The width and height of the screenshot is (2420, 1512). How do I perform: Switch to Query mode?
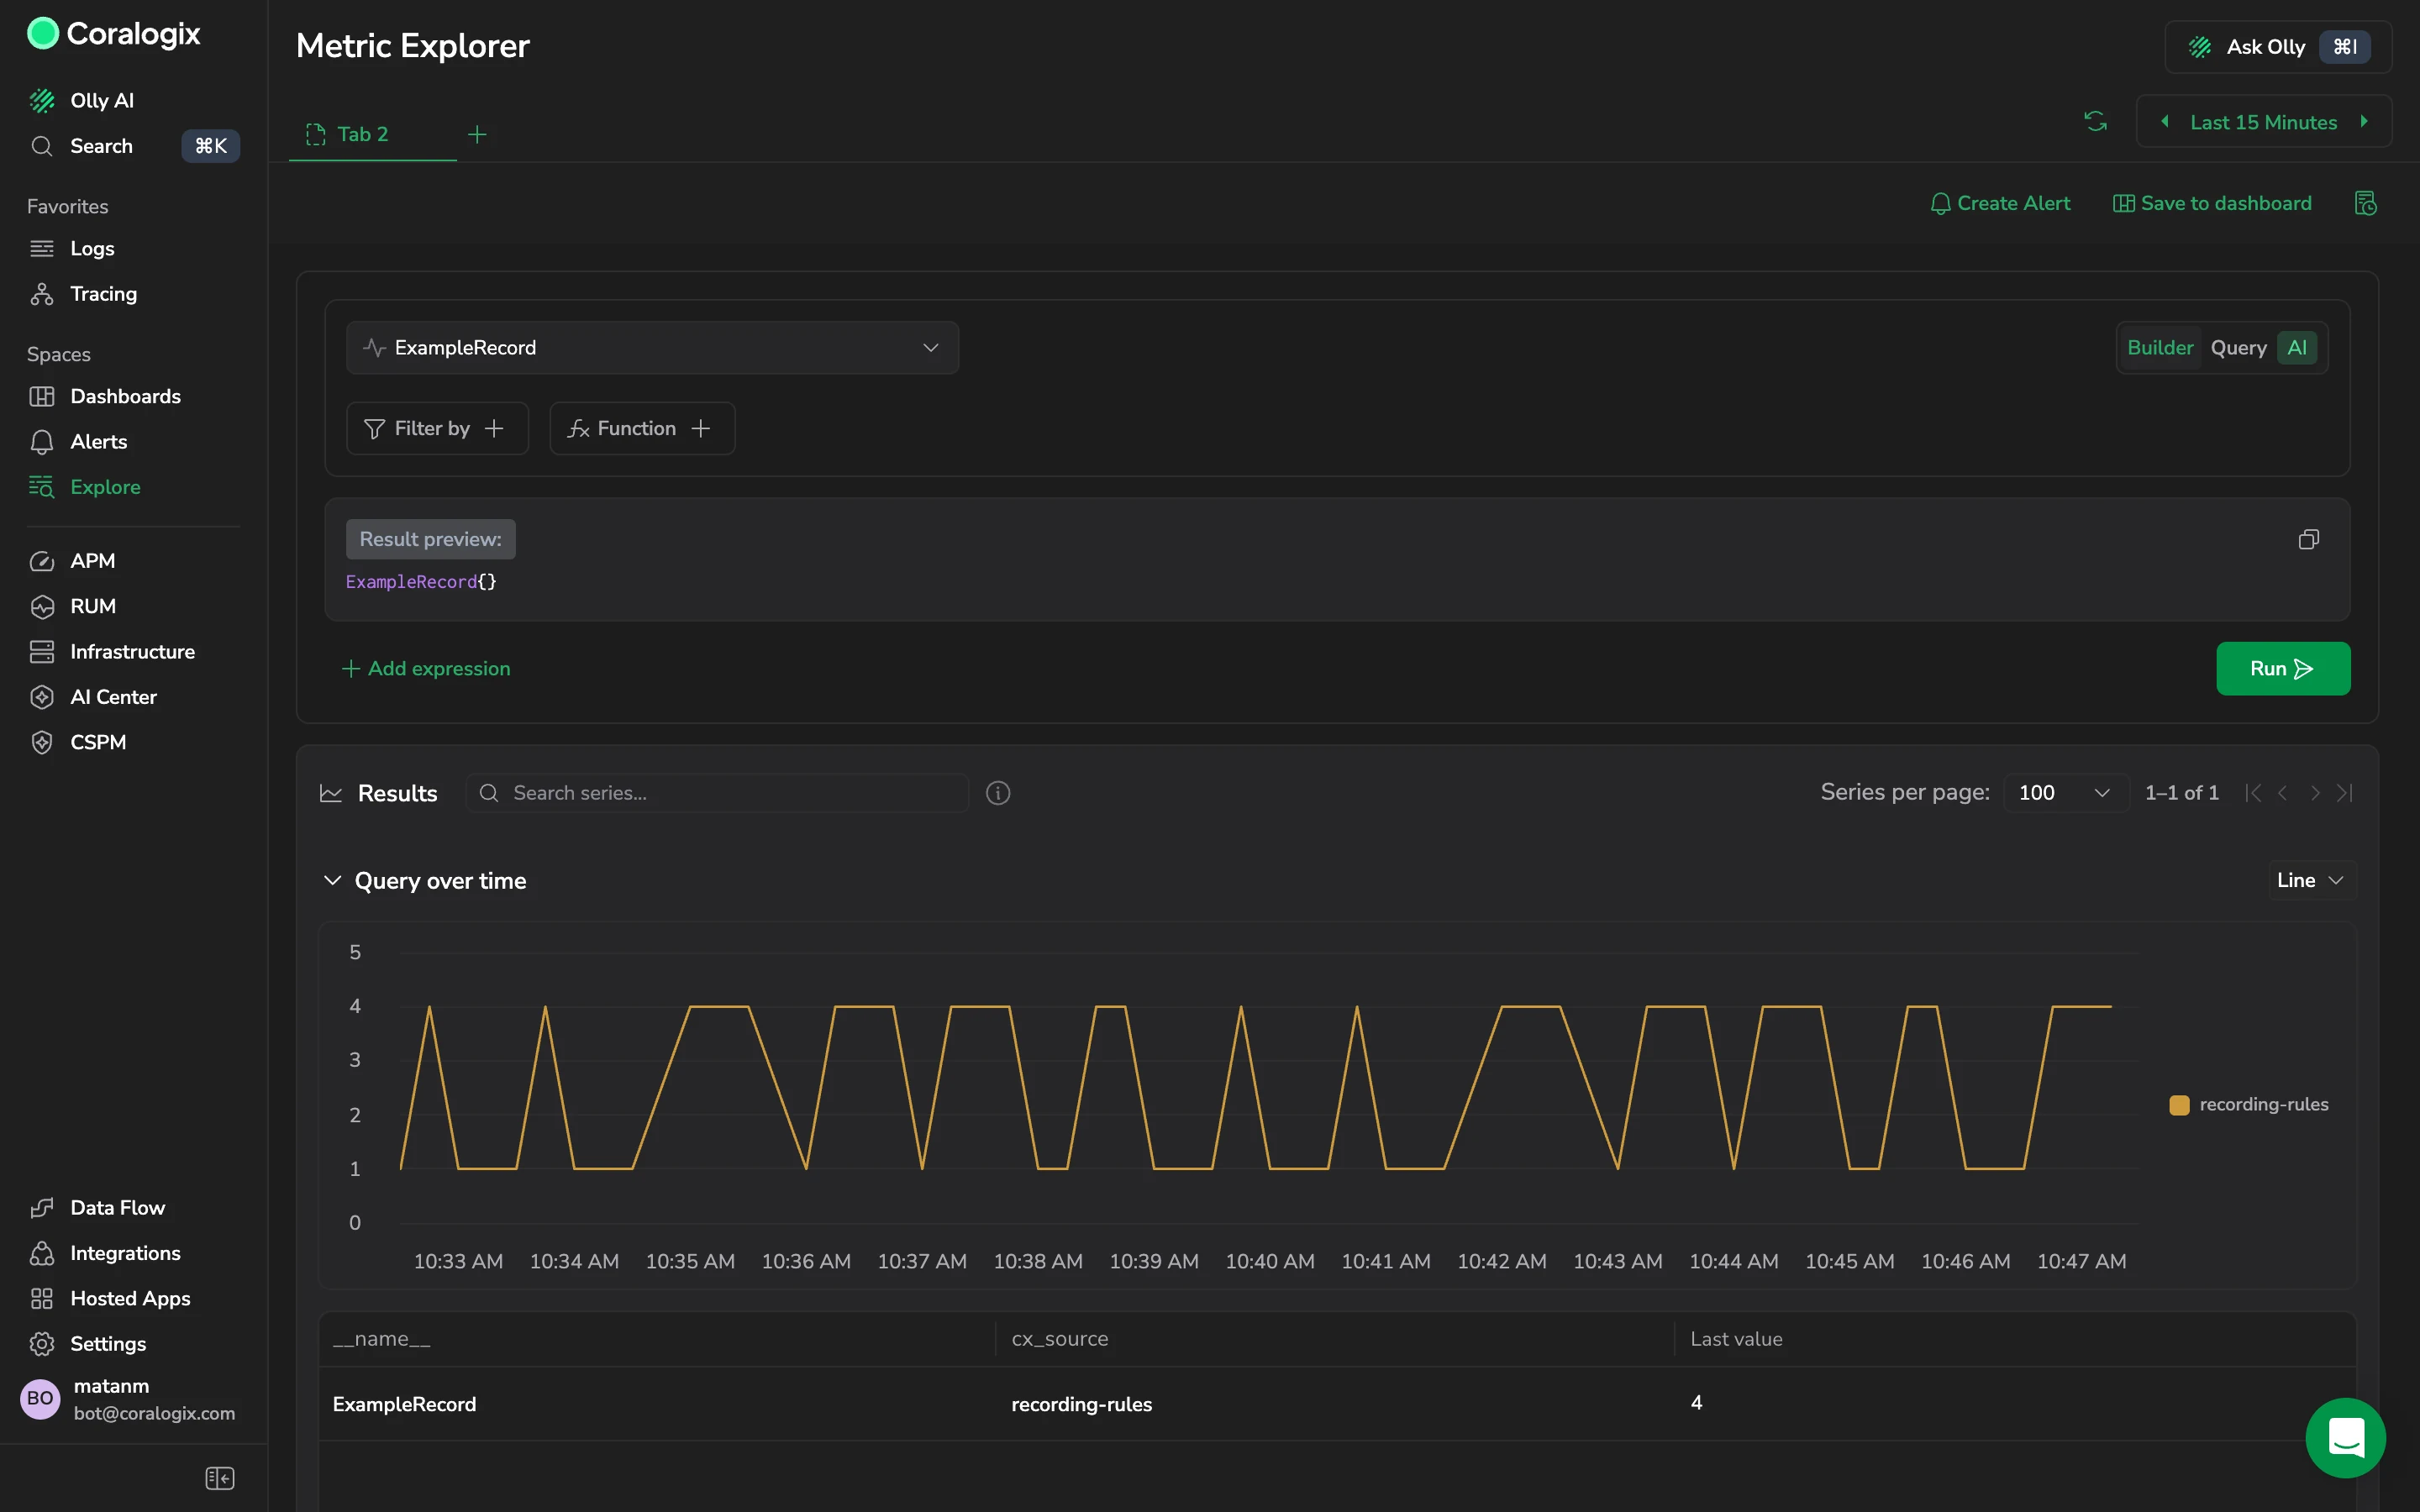click(2238, 347)
